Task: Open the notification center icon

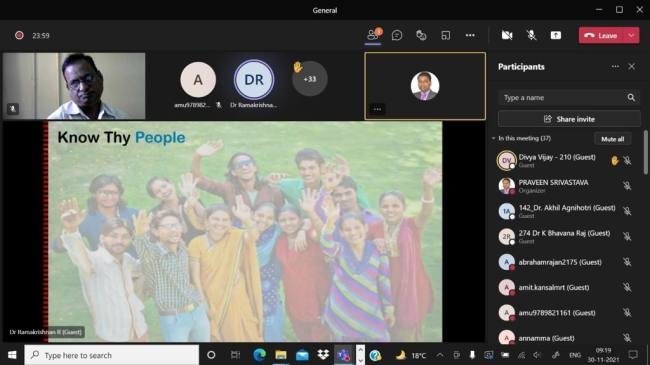Action: [x=633, y=355]
